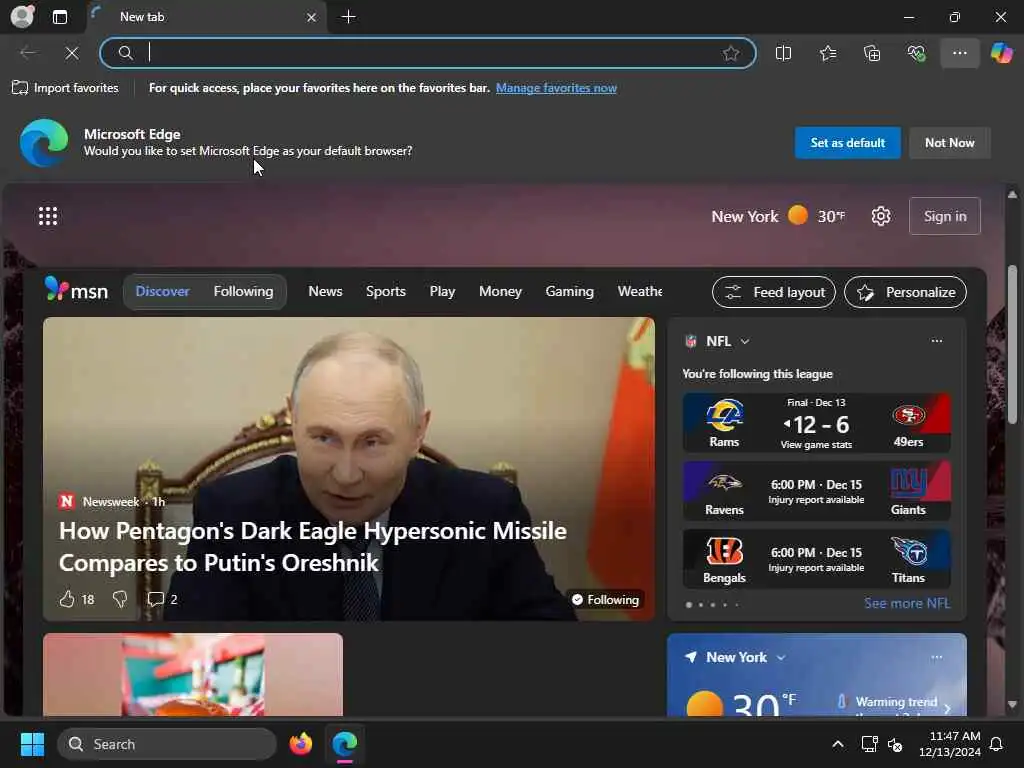Screen dimensions: 1024x768
Task: Open the app launcher grid
Action: [48, 216]
